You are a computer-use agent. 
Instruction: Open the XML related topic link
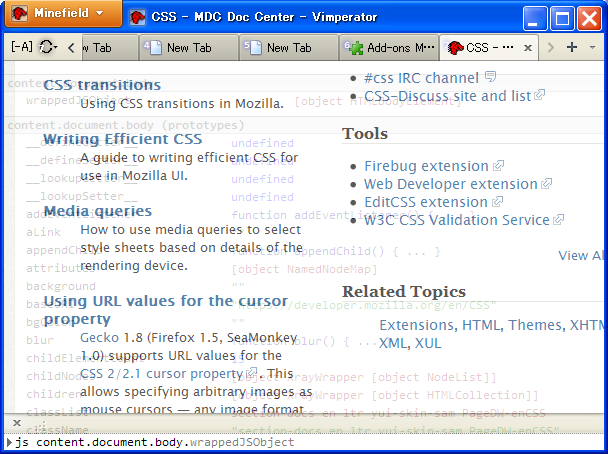394,343
